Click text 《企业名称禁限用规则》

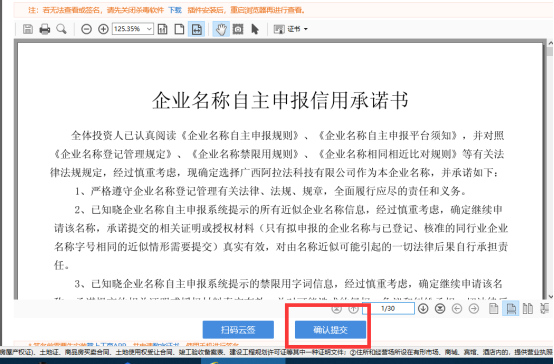pyautogui.click(x=245, y=154)
